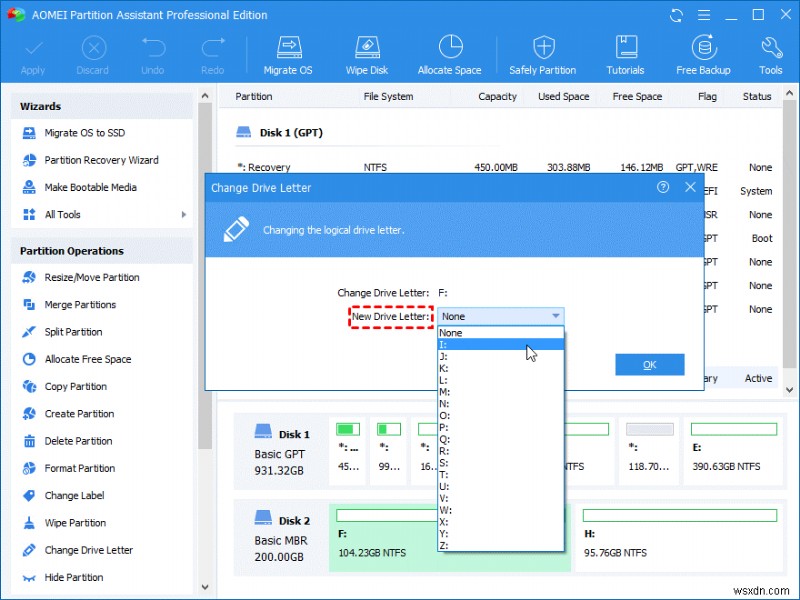Sort partitions by the Capacity column header
This screenshot has width=800, height=600.
coord(497,96)
